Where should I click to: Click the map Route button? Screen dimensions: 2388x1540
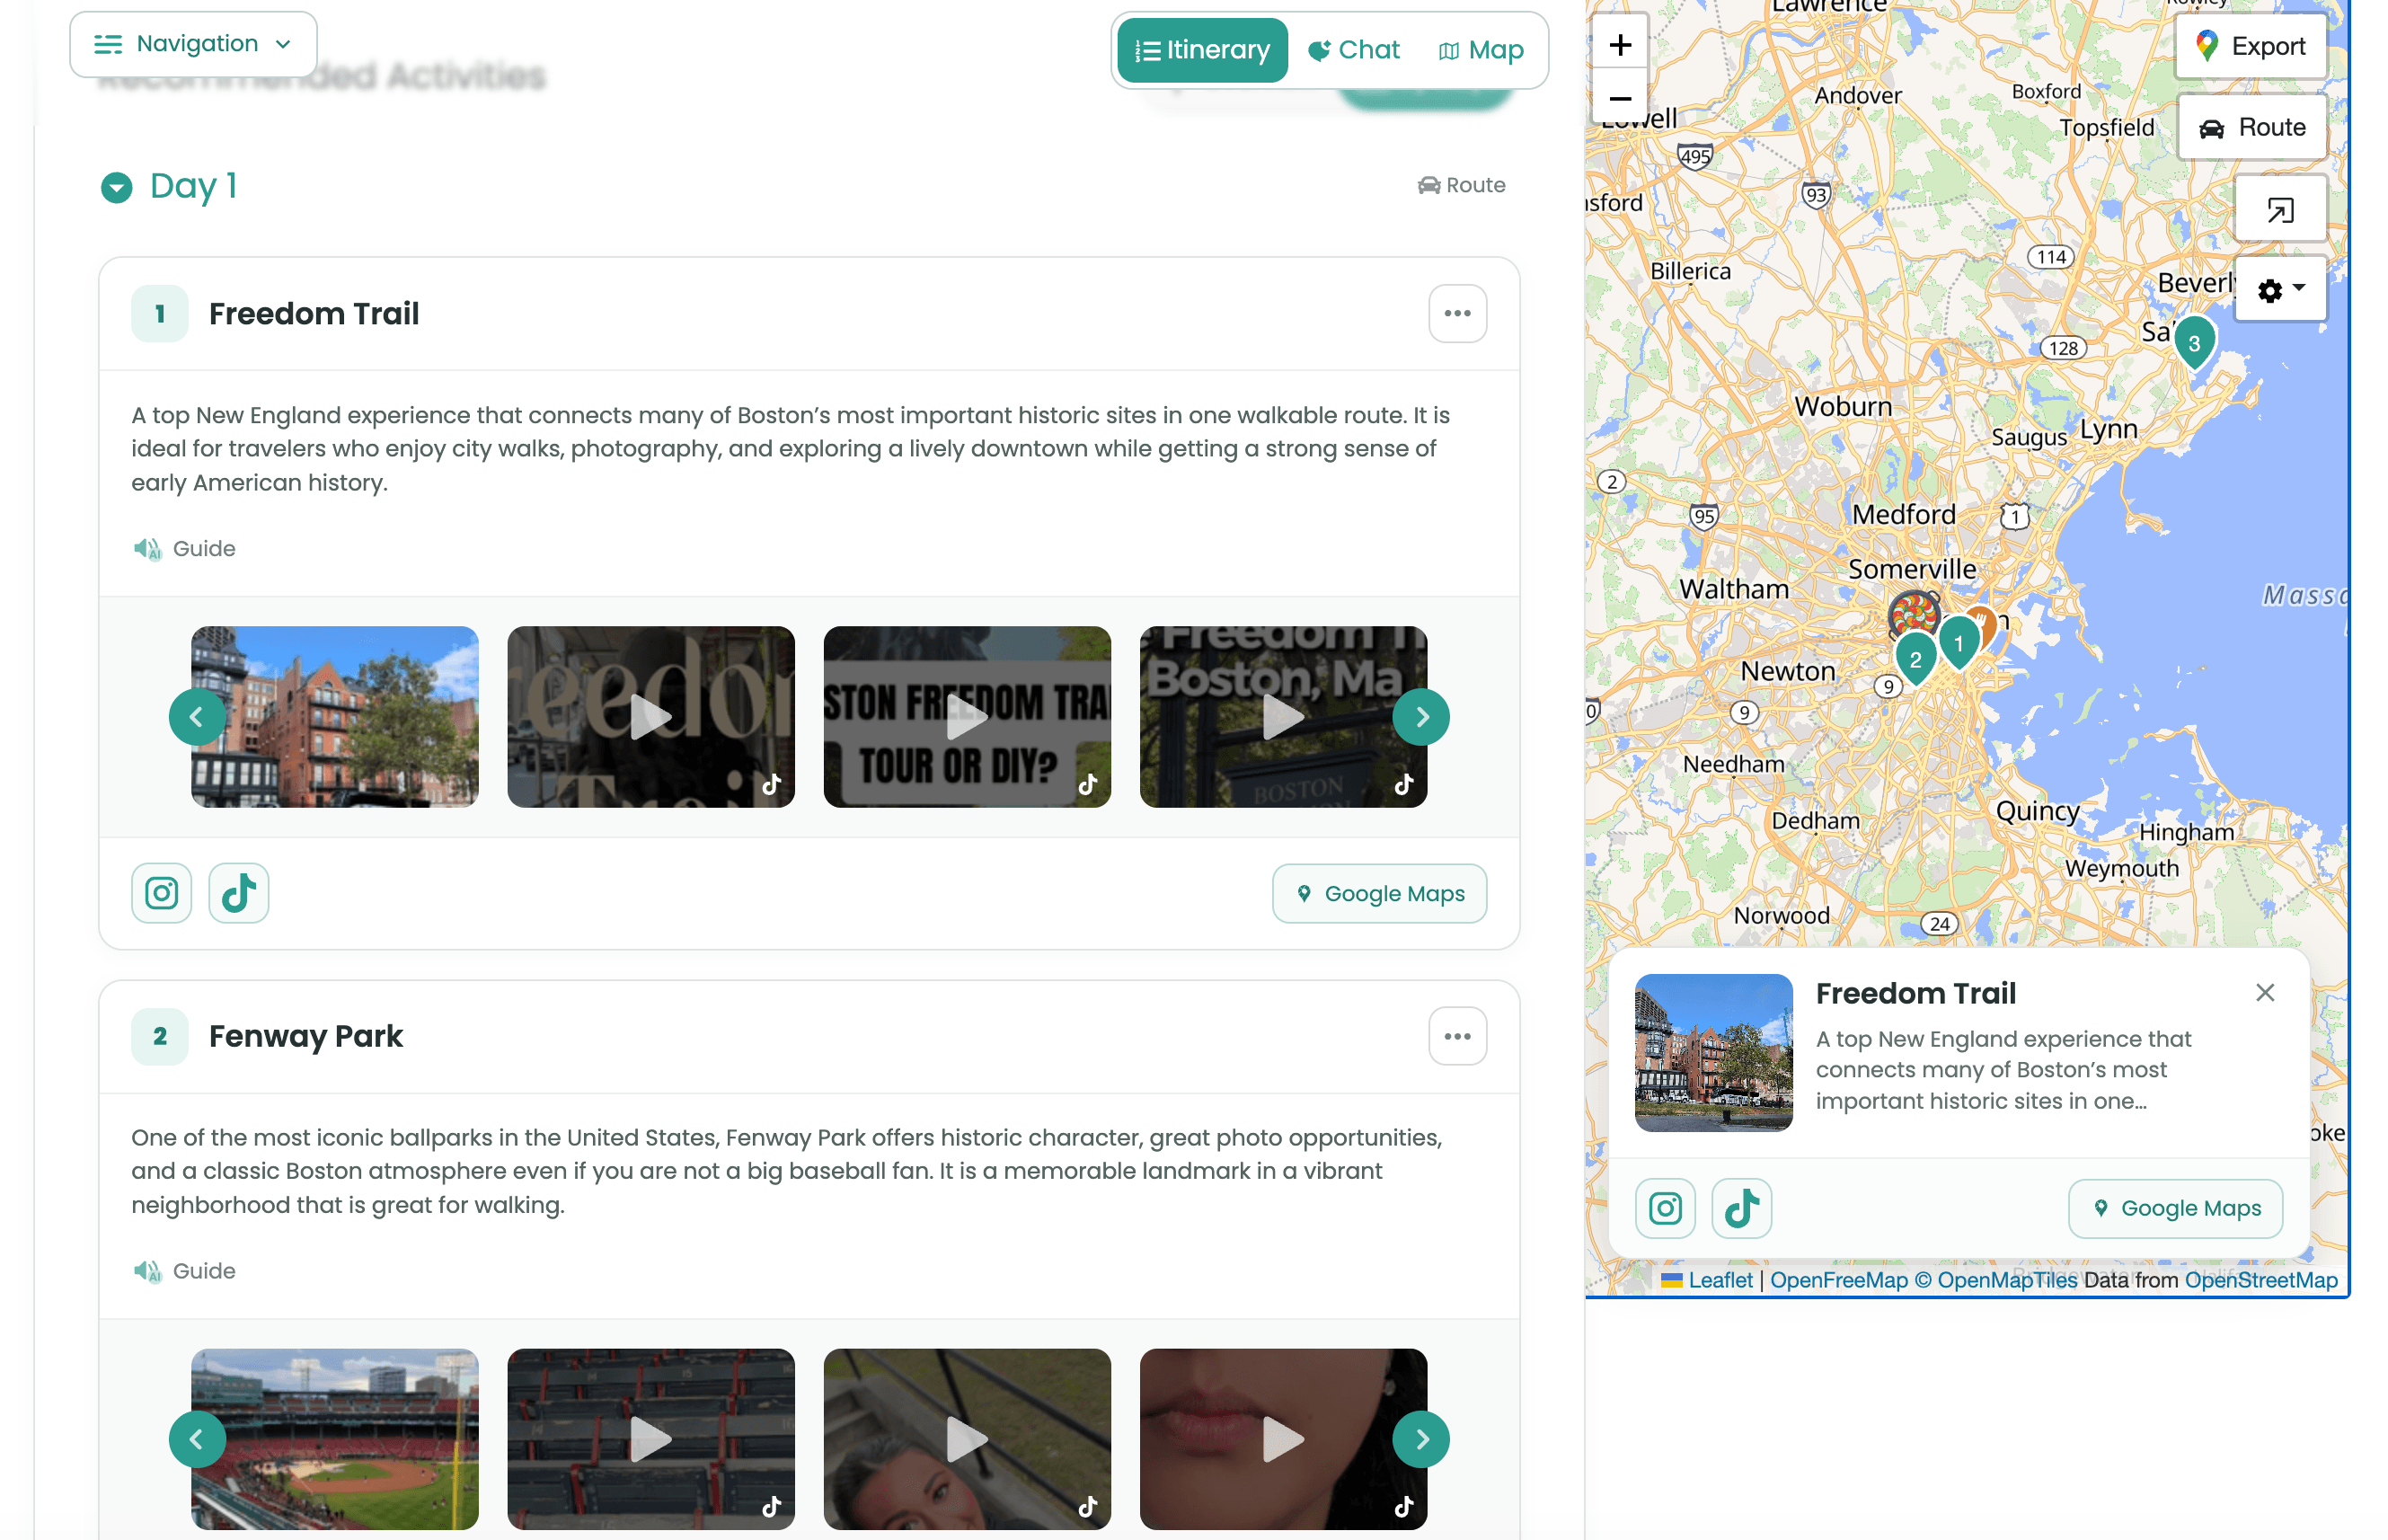[2252, 127]
